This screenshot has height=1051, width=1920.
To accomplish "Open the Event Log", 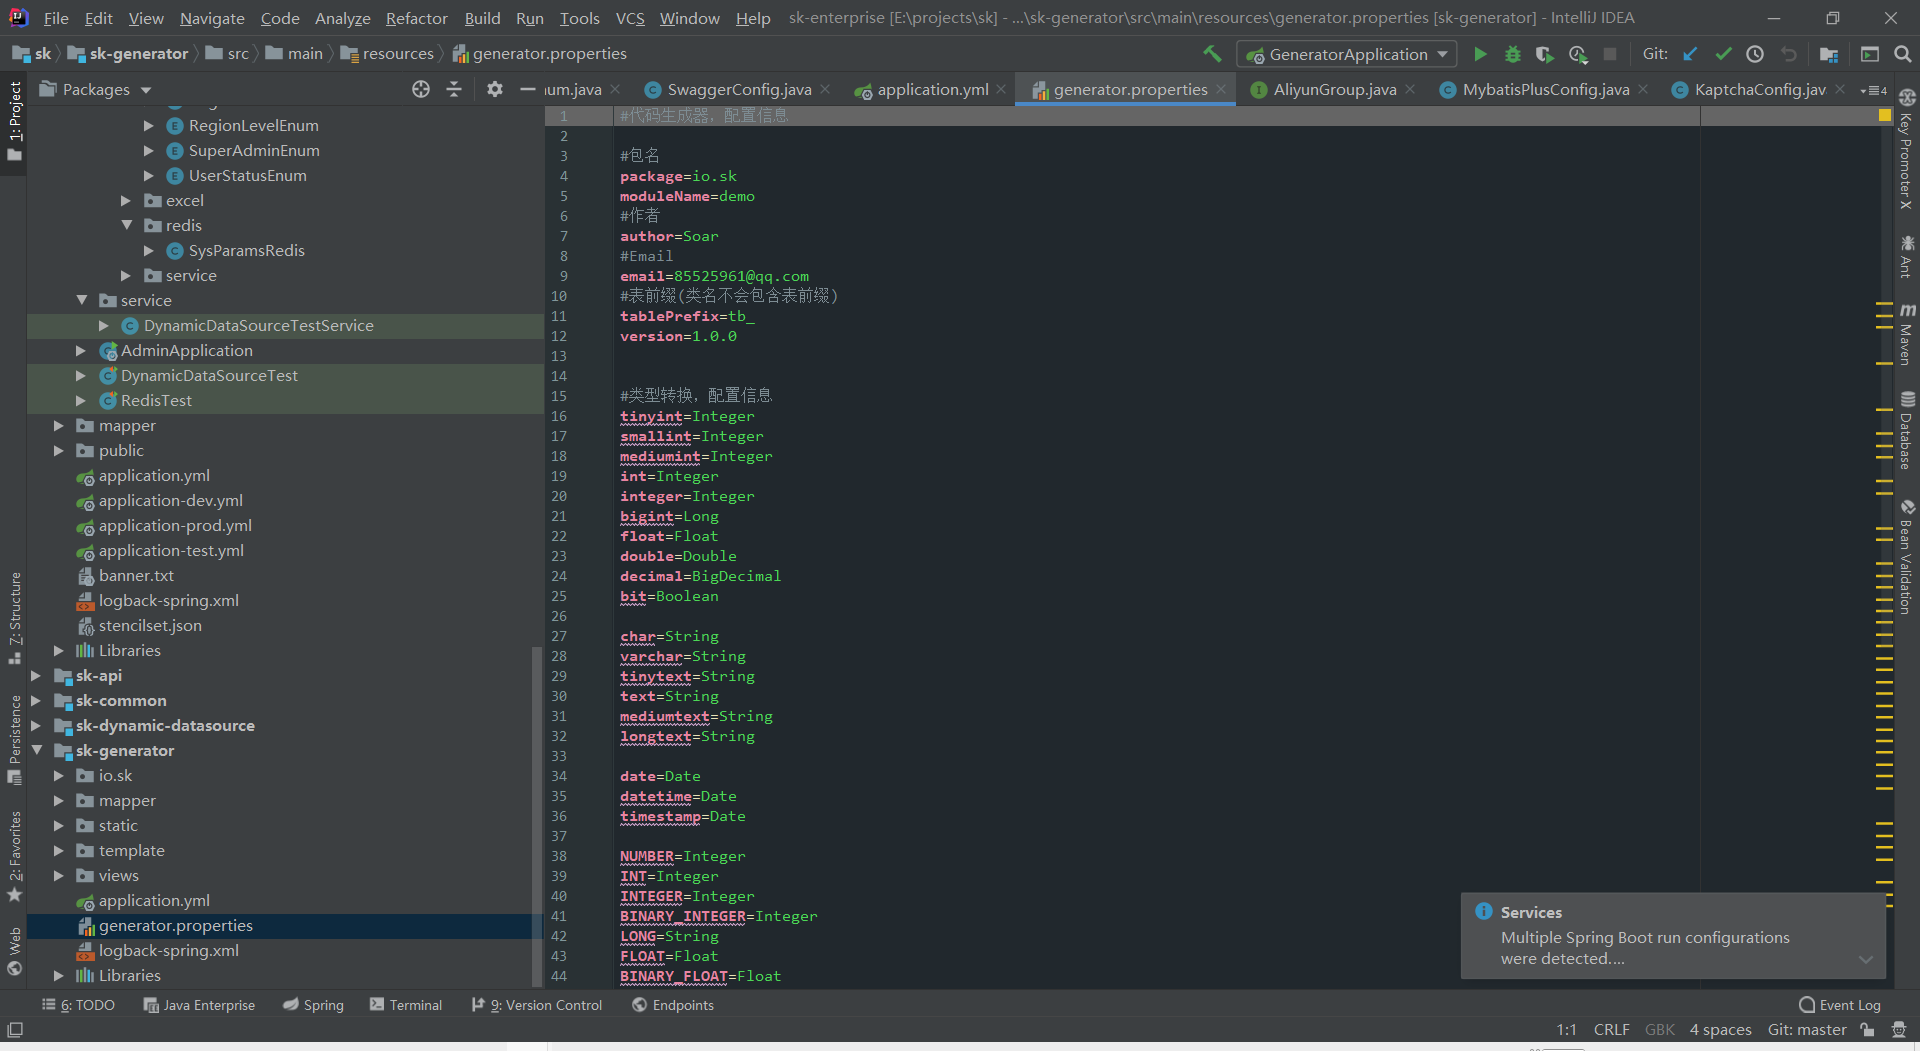I will (1840, 1005).
